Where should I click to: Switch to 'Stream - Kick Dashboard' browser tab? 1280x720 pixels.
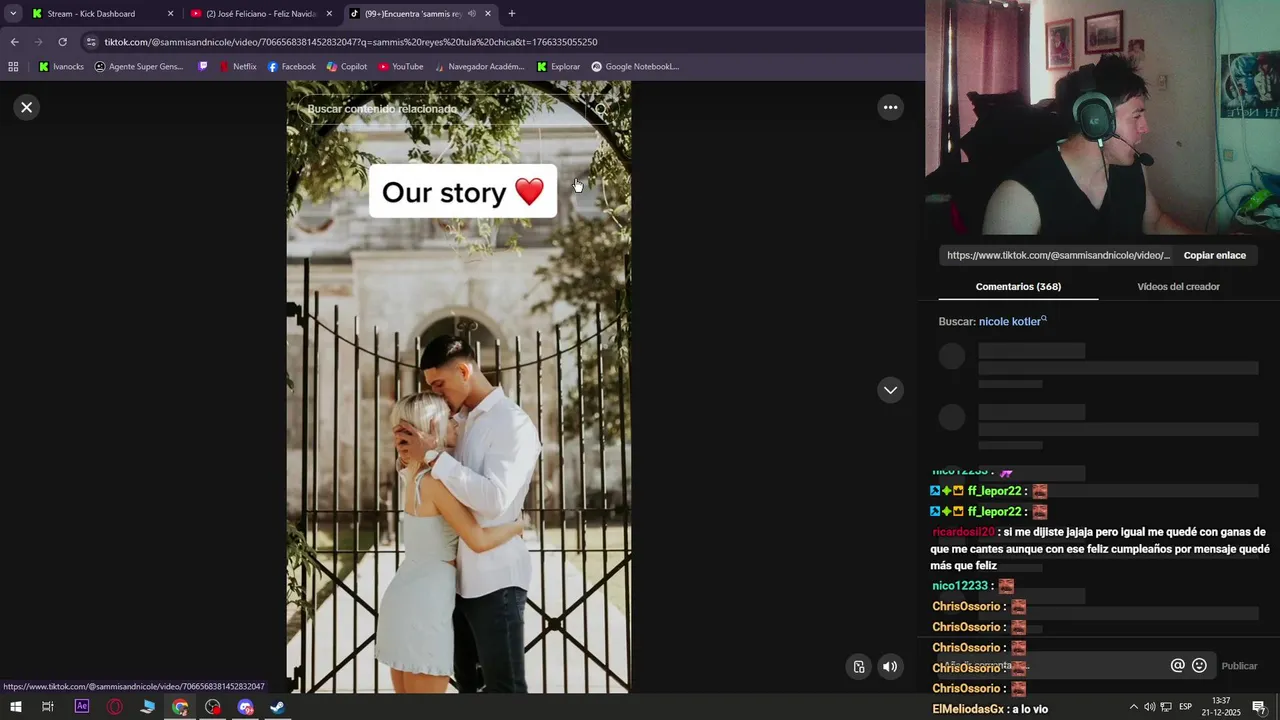pyautogui.click(x=91, y=14)
